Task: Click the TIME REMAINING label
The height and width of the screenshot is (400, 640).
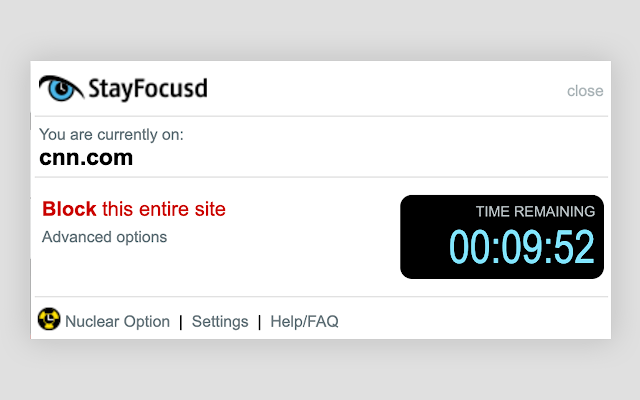Action: (x=535, y=211)
